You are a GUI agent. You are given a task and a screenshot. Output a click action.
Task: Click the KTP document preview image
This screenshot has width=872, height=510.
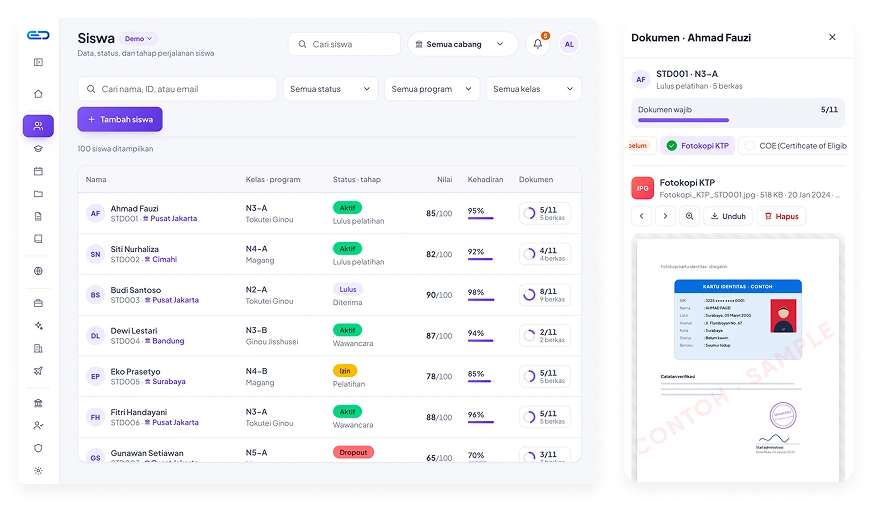coord(737,320)
